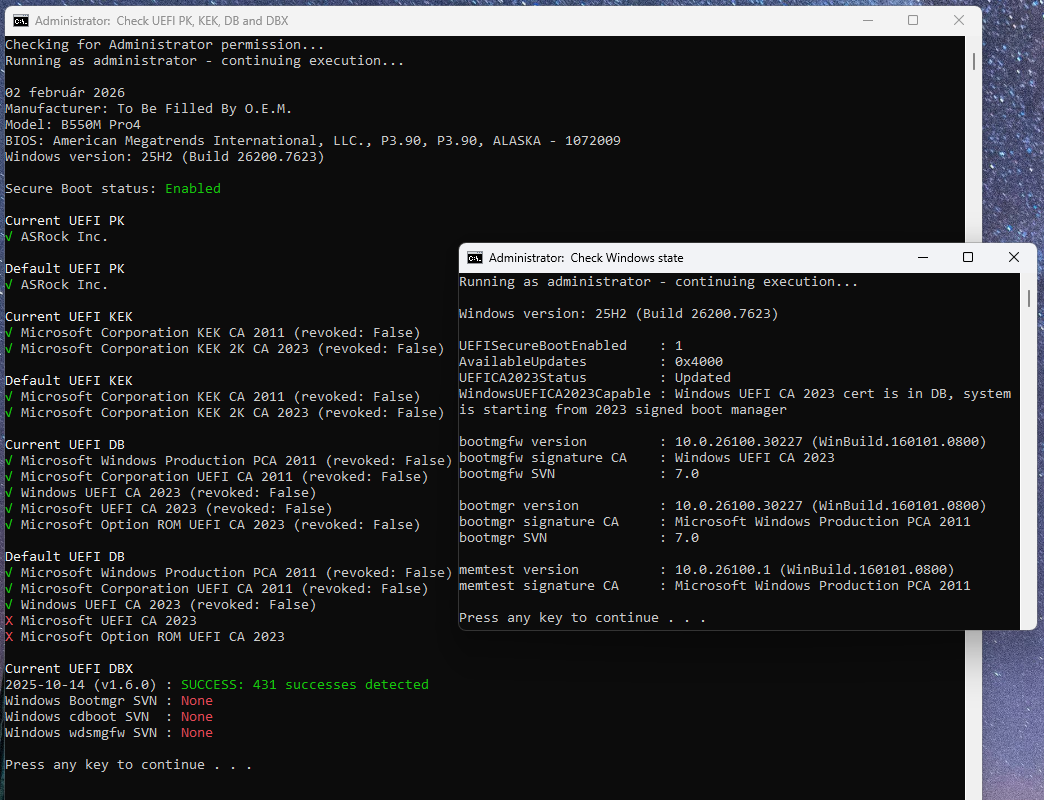Screen dimensions: 1044x800
Task: Click KEK CA 2011 under Default UEFI KEK
Action: pyautogui.click(x=213, y=396)
